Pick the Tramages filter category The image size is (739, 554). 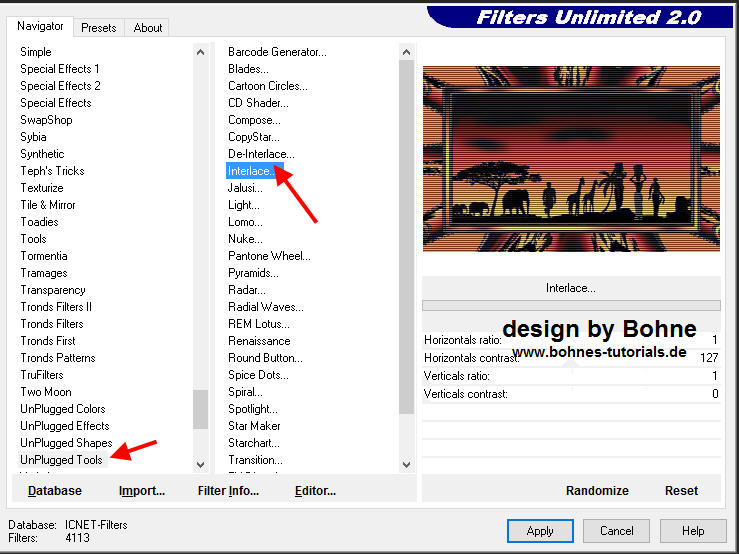coord(44,273)
